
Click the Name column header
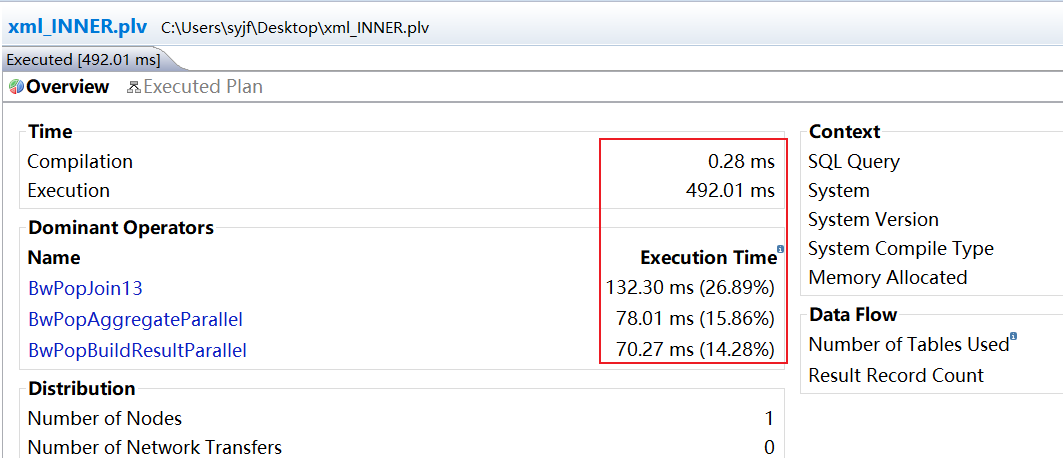[x=54, y=257]
